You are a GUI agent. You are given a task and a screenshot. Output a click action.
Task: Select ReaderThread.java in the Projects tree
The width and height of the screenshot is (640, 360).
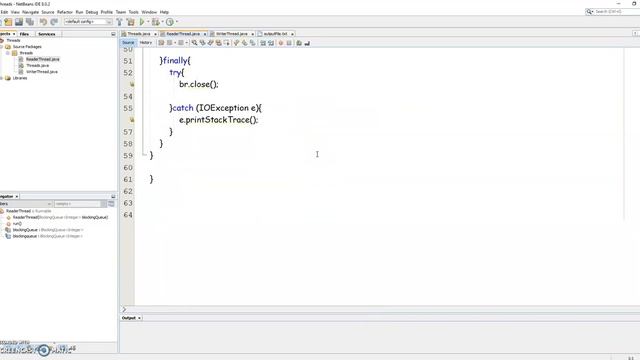tap(42, 59)
